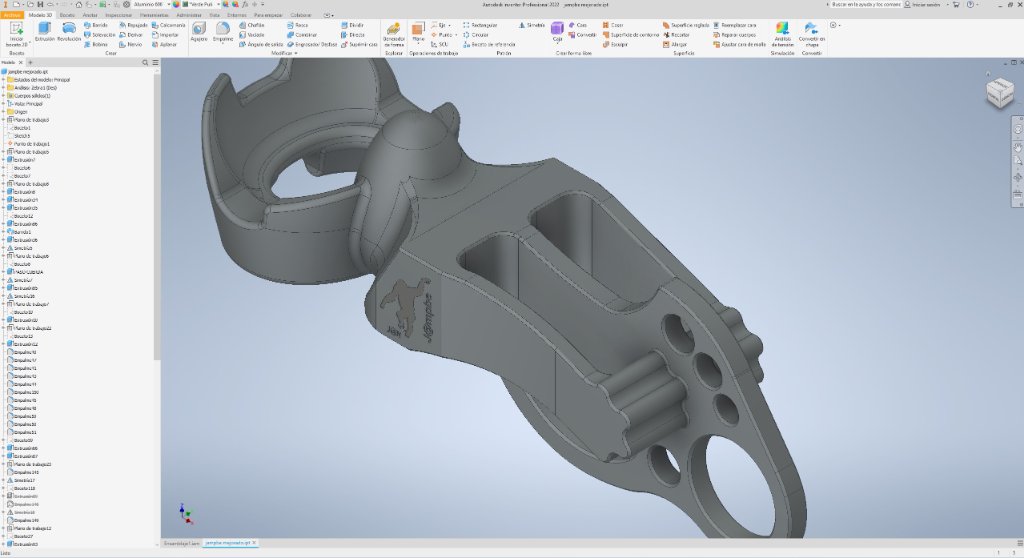
Task: Select the Extrusión tool
Action: click(x=44, y=32)
